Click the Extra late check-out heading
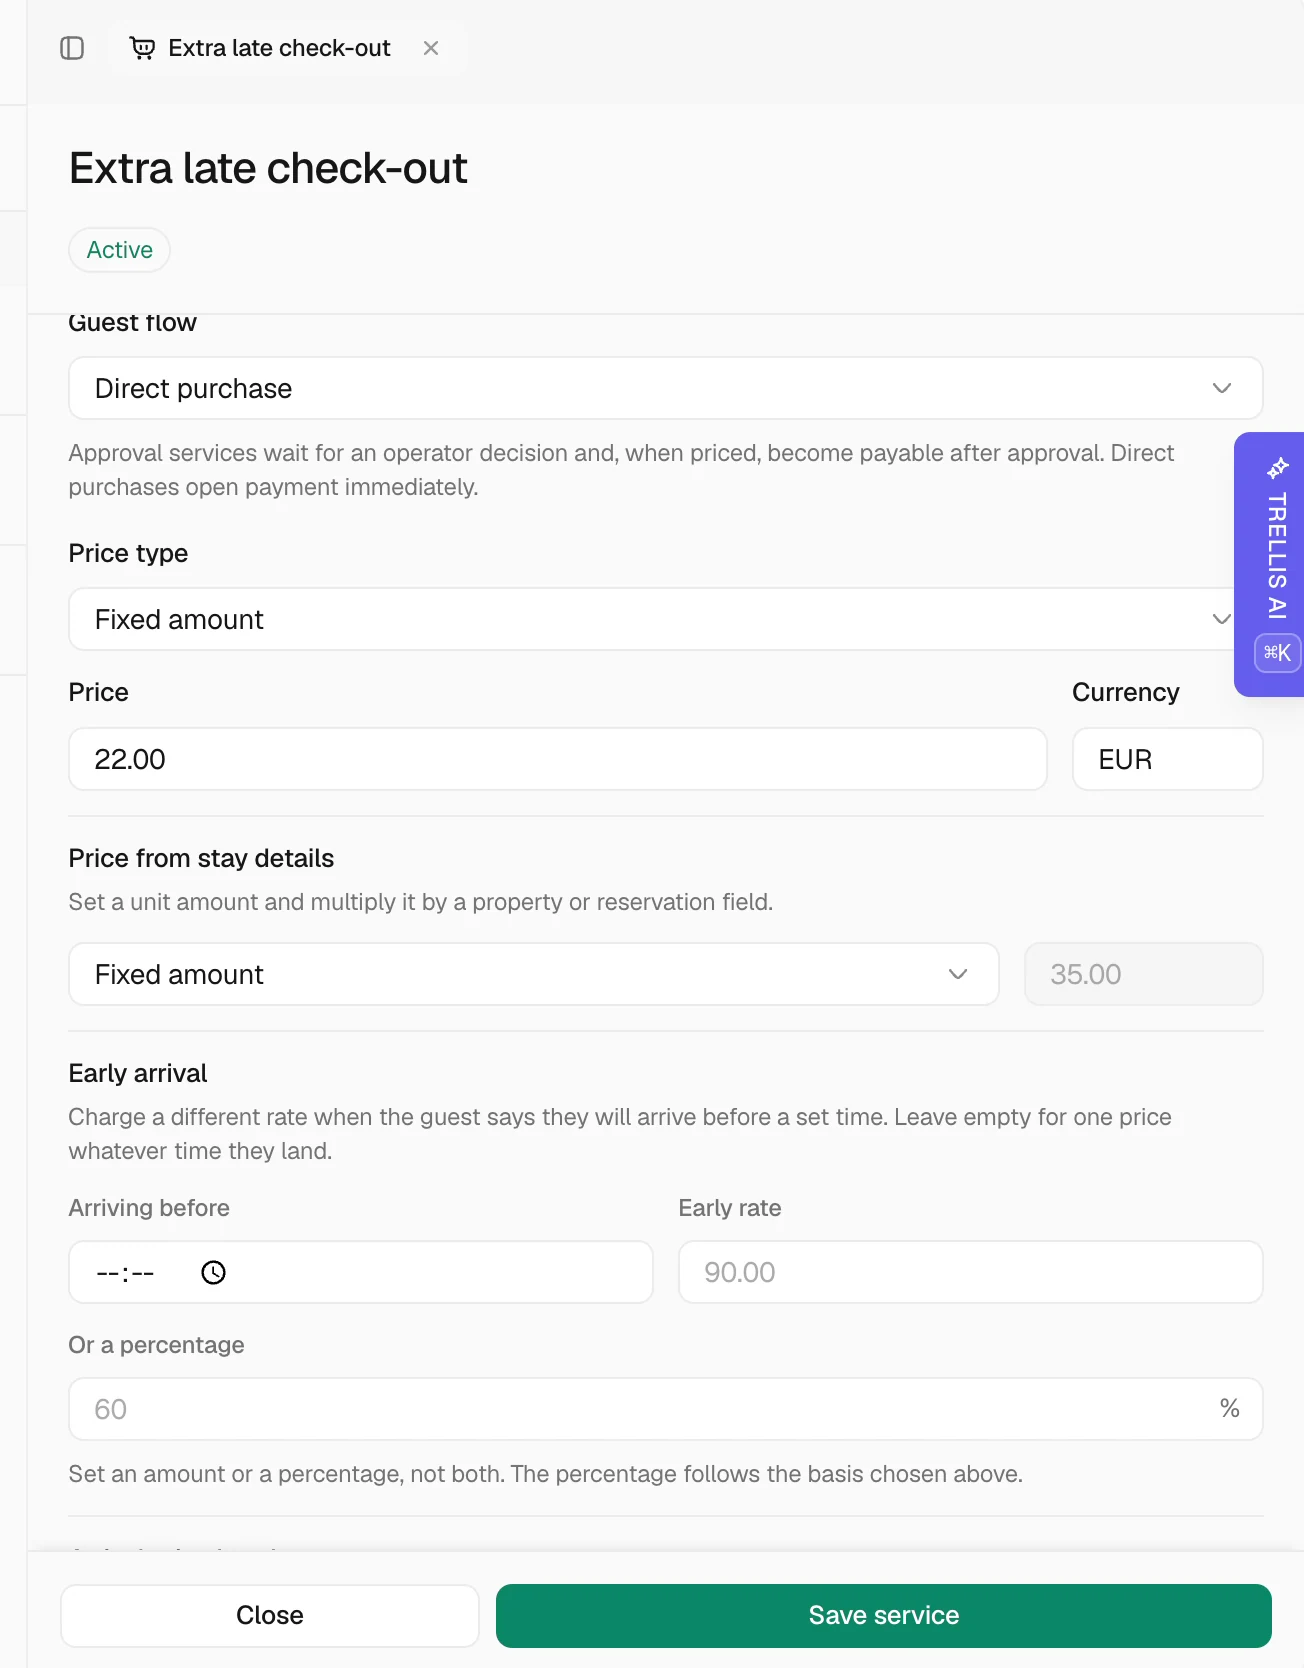 click(x=268, y=168)
